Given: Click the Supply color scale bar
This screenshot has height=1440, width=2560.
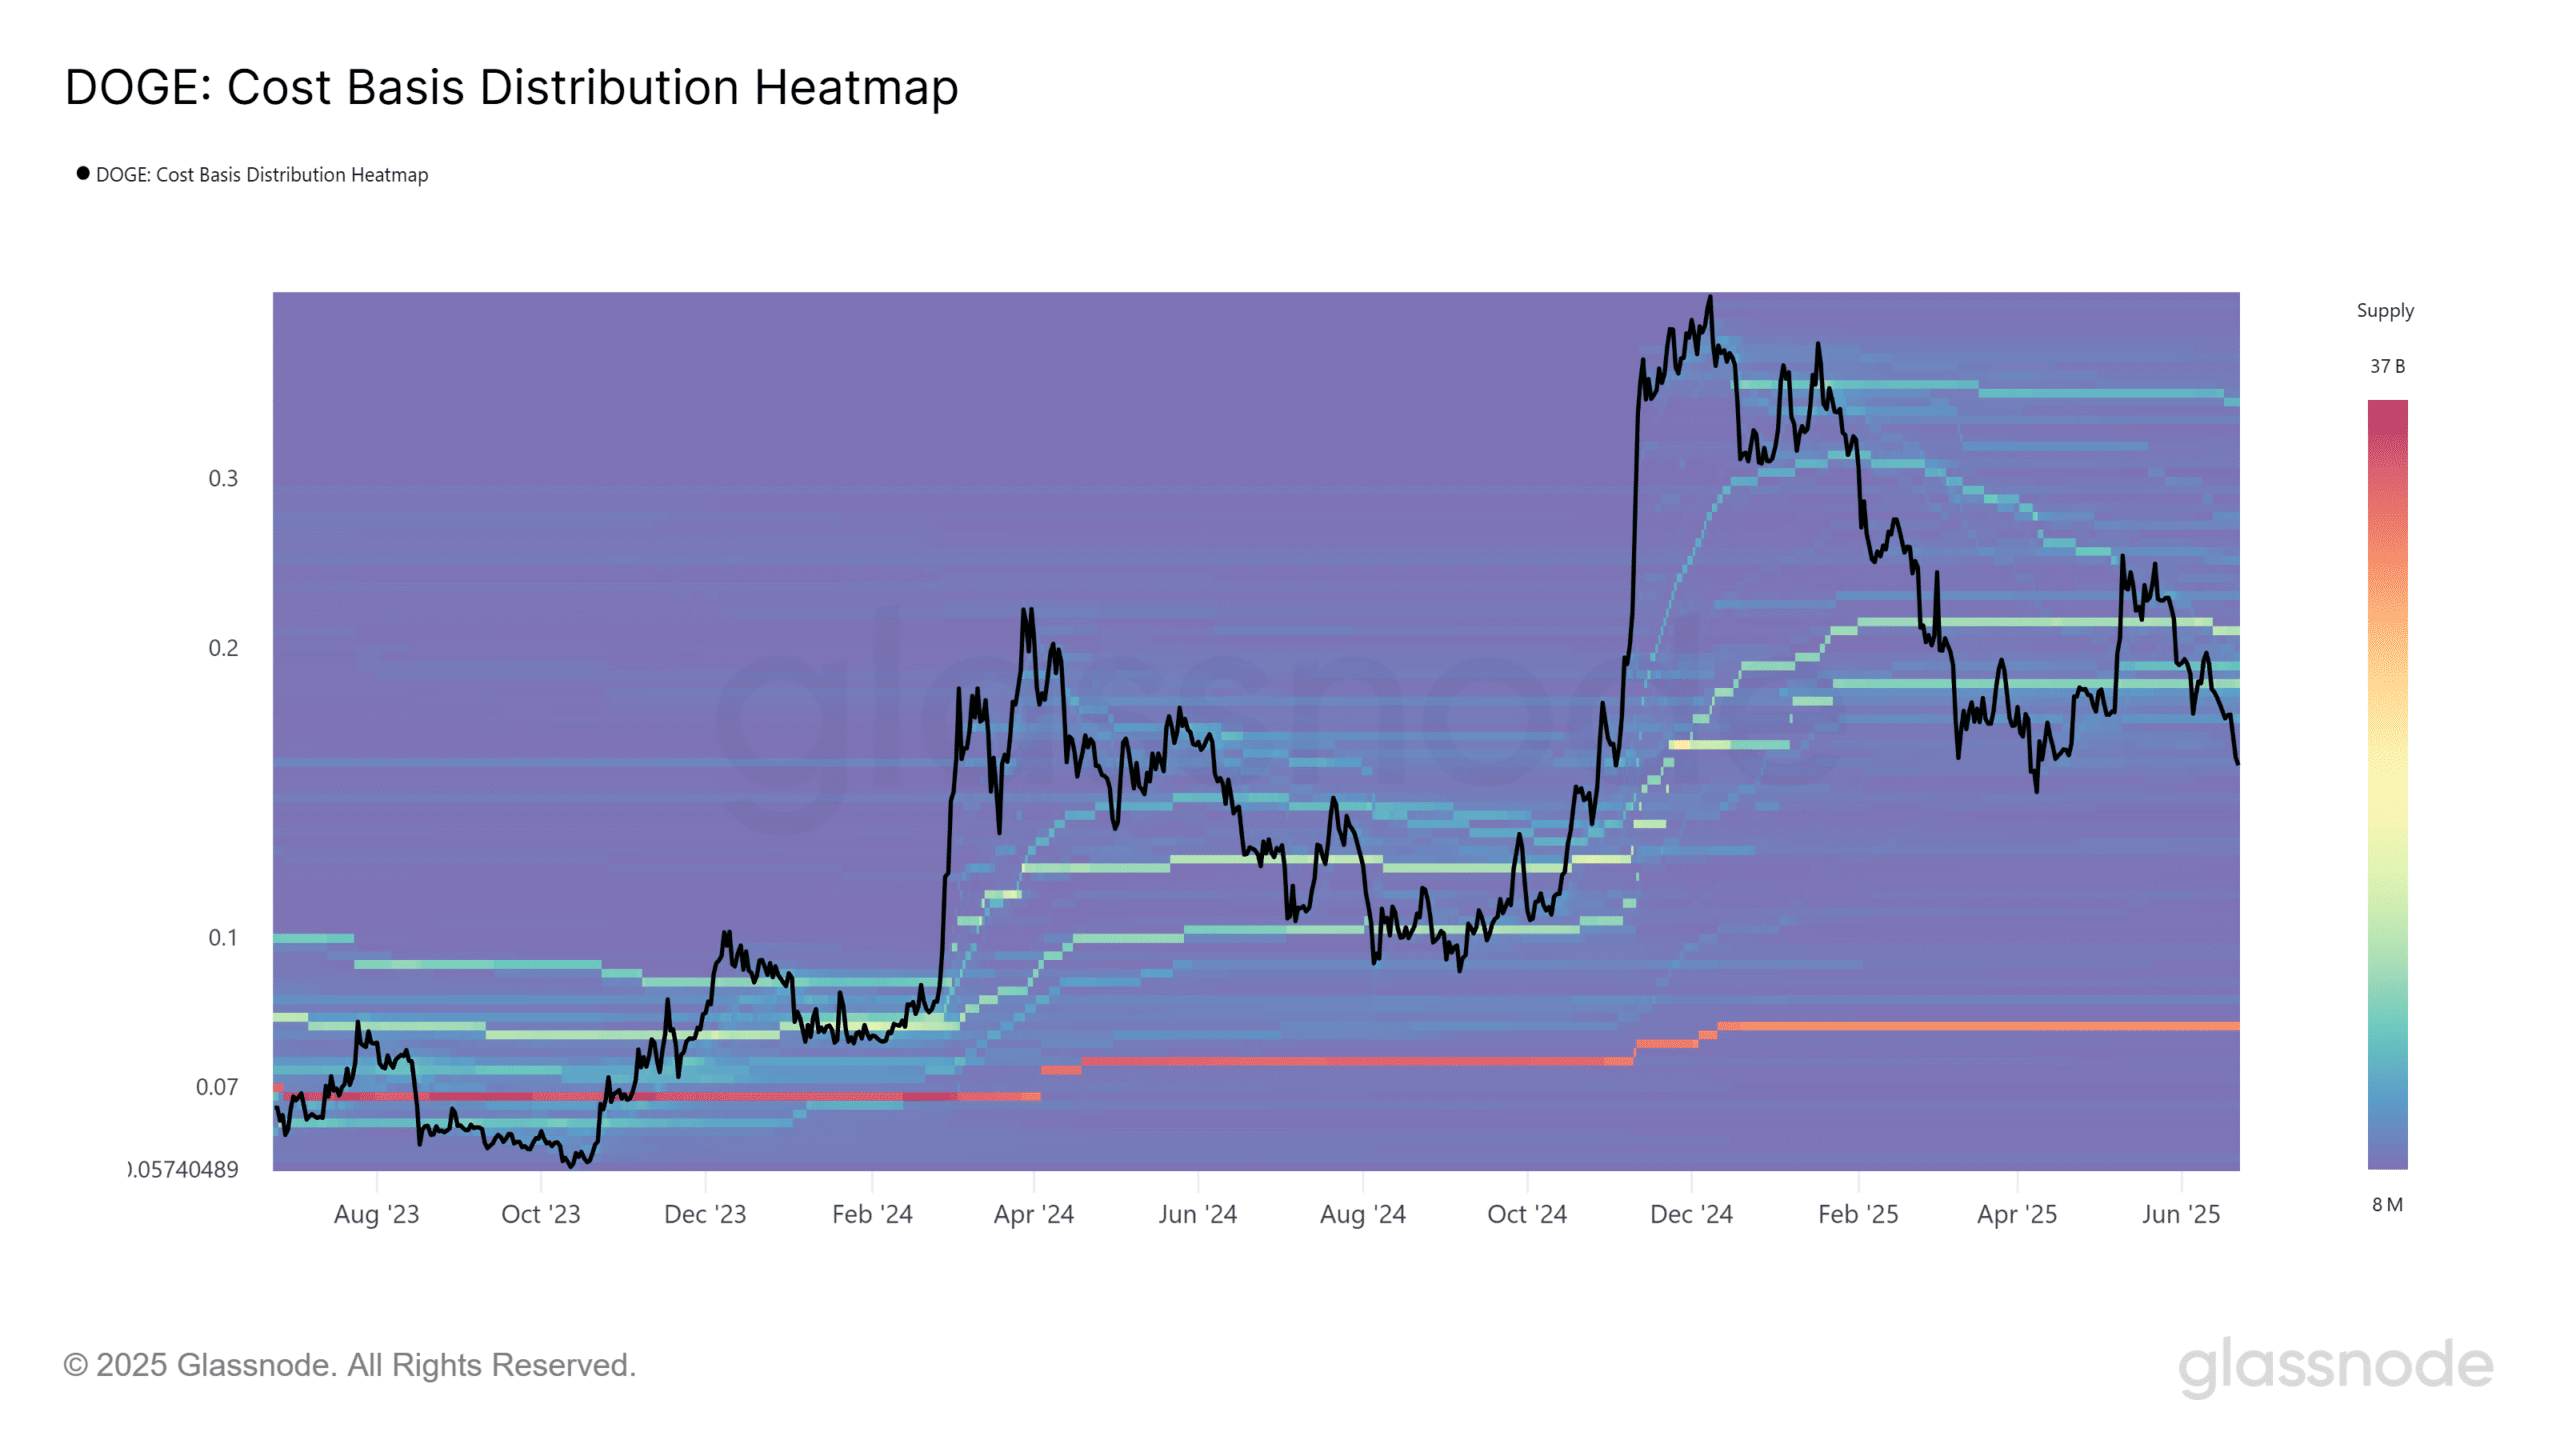Looking at the screenshot, I should coord(2387,784).
